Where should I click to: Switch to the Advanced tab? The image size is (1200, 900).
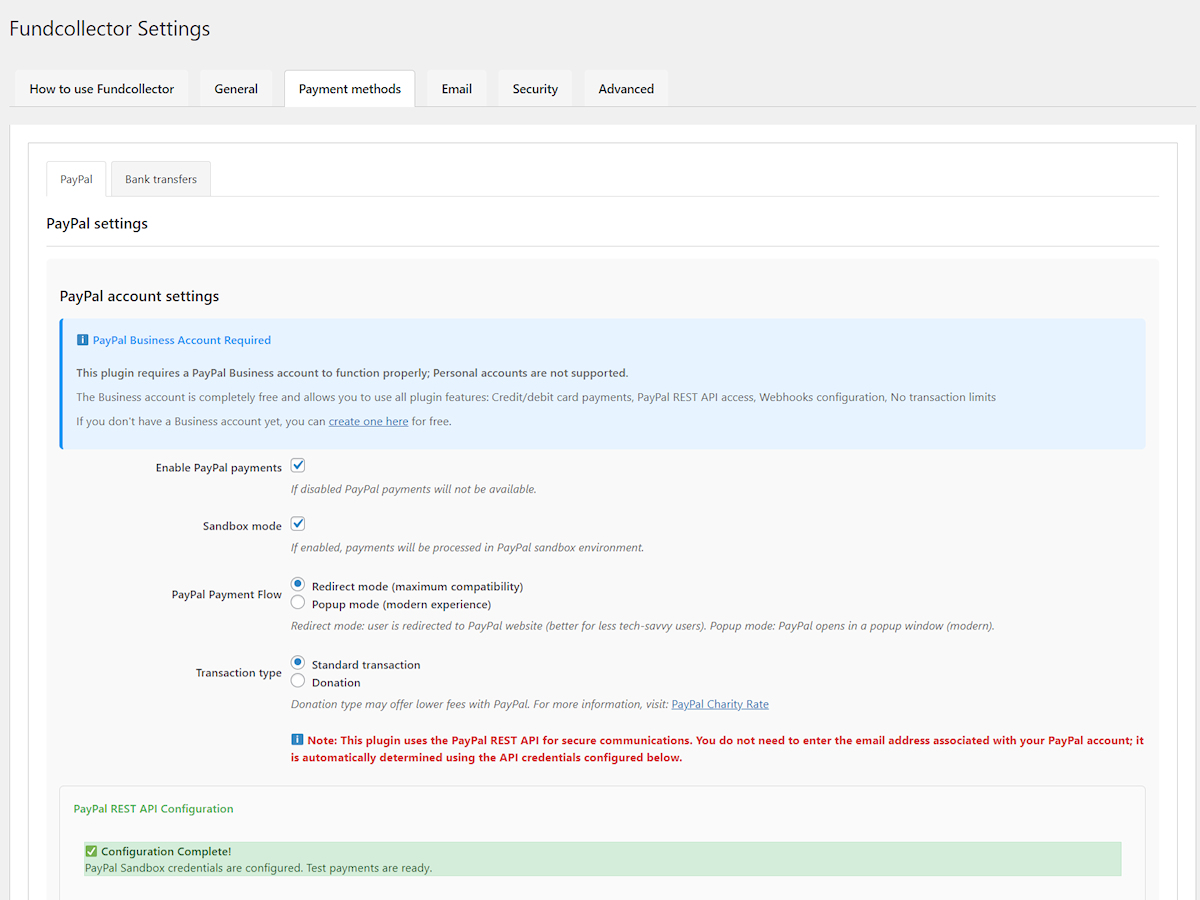click(x=626, y=89)
